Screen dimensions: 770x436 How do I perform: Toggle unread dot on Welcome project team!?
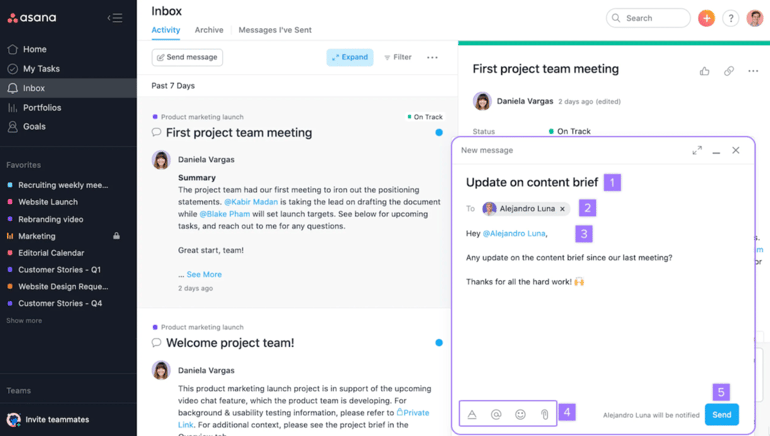439,343
